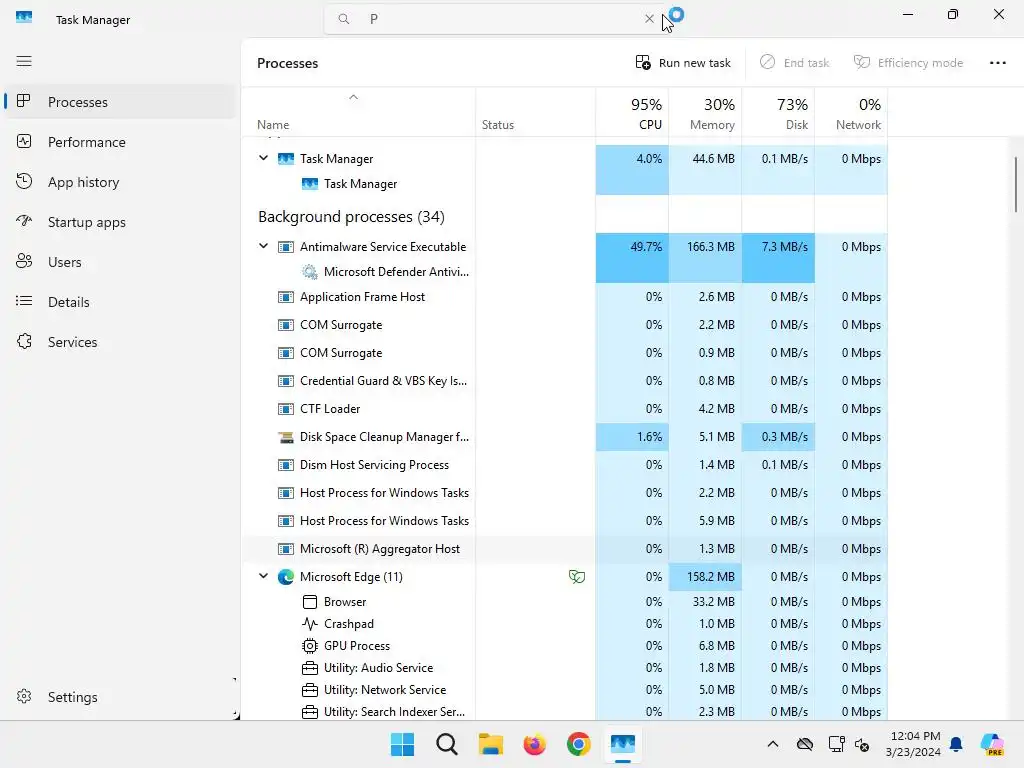This screenshot has height=768, width=1024.
Task: Show hidden system tray icons
Action: (x=773, y=744)
